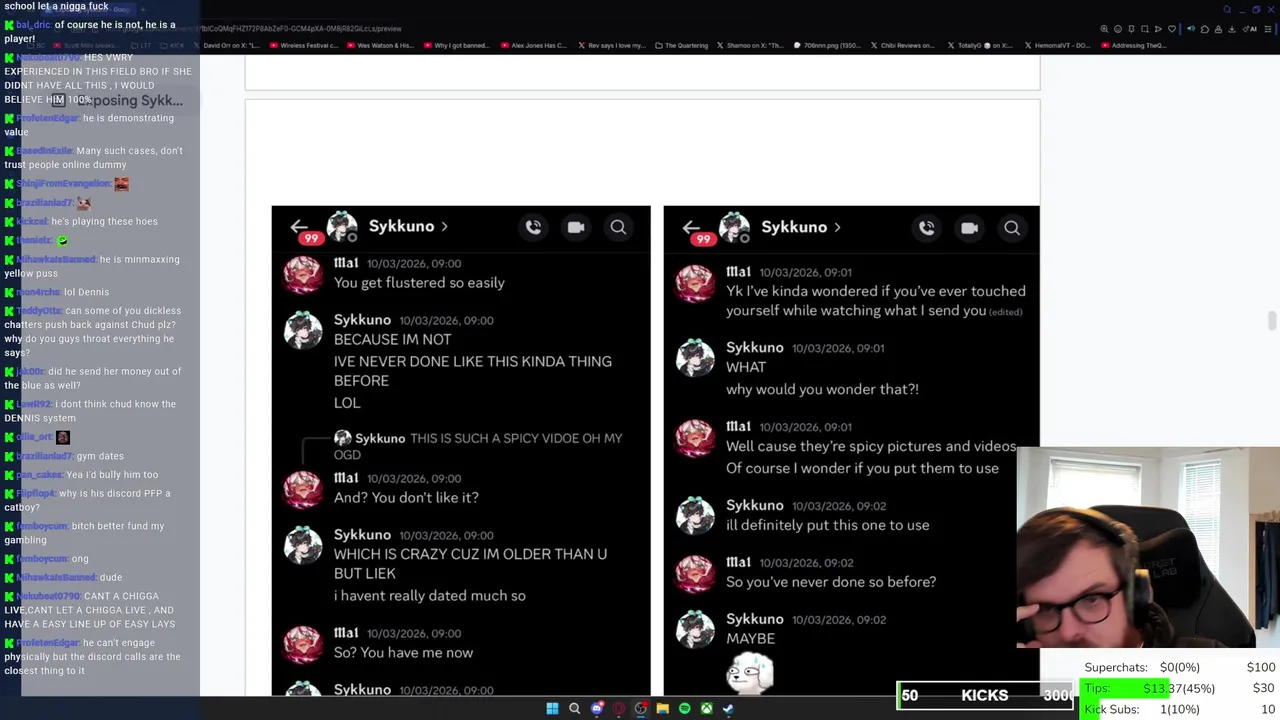Image resolution: width=1280 pixels, height=720 pixels.
Task: Click stream chat message 'gym dates'
Action: click(97, 456)
